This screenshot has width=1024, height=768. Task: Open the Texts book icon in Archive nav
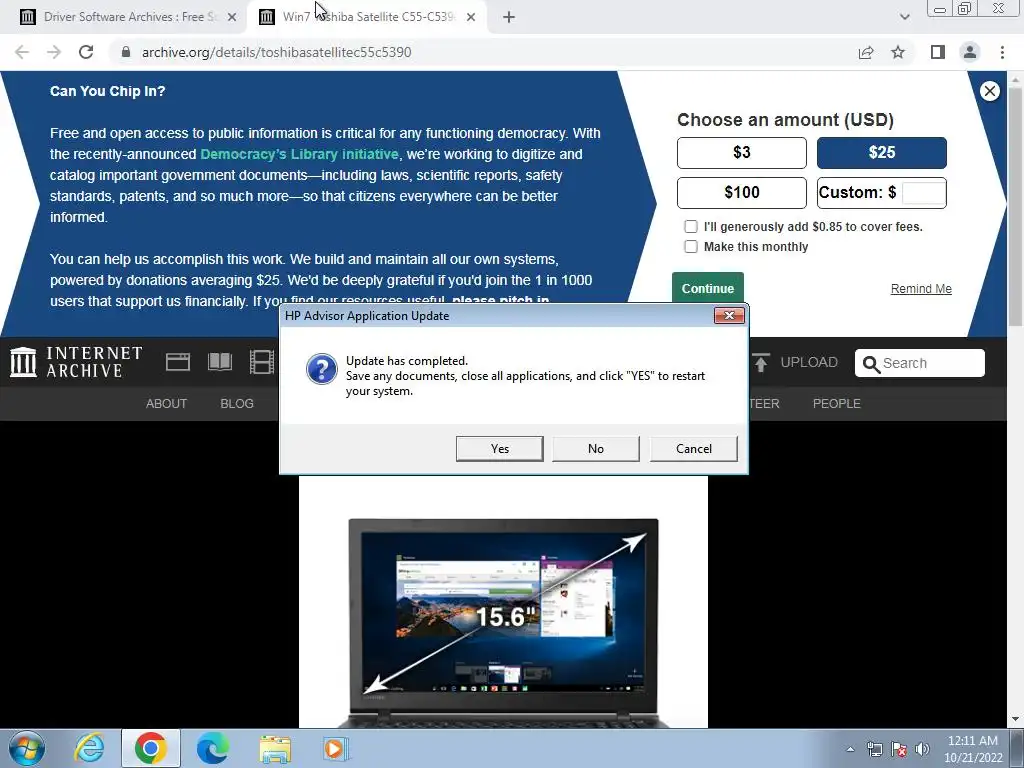tap(220, 362)
